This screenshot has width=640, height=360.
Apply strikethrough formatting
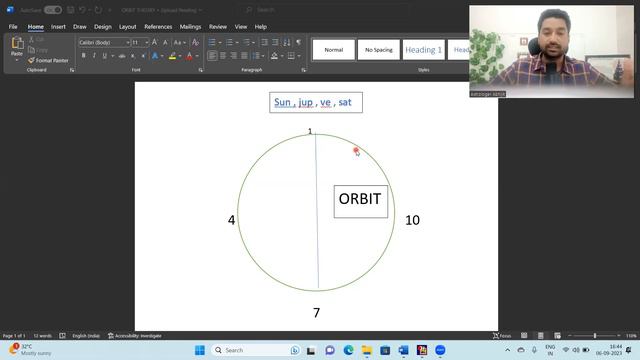tap(122, 56)
